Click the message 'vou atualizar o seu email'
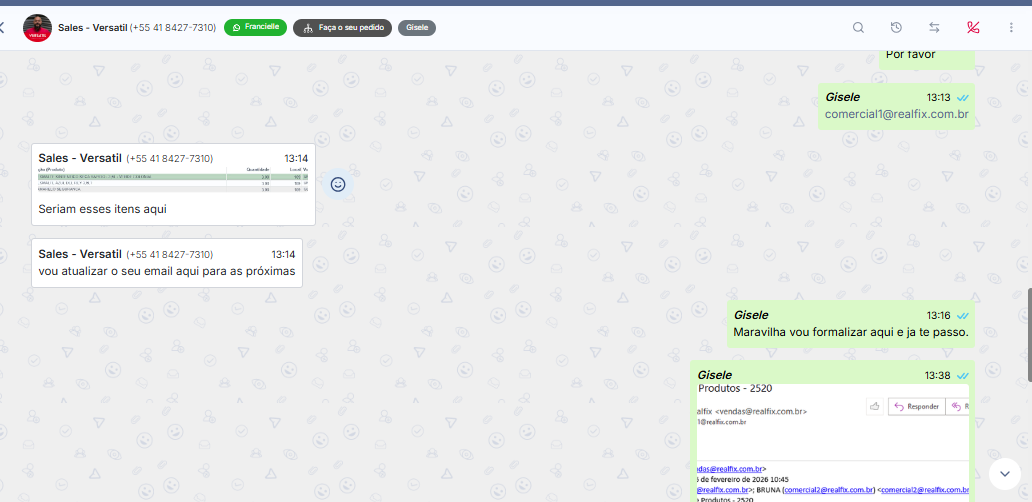The width and height of the screenshot is (1032, 502). 166,271
